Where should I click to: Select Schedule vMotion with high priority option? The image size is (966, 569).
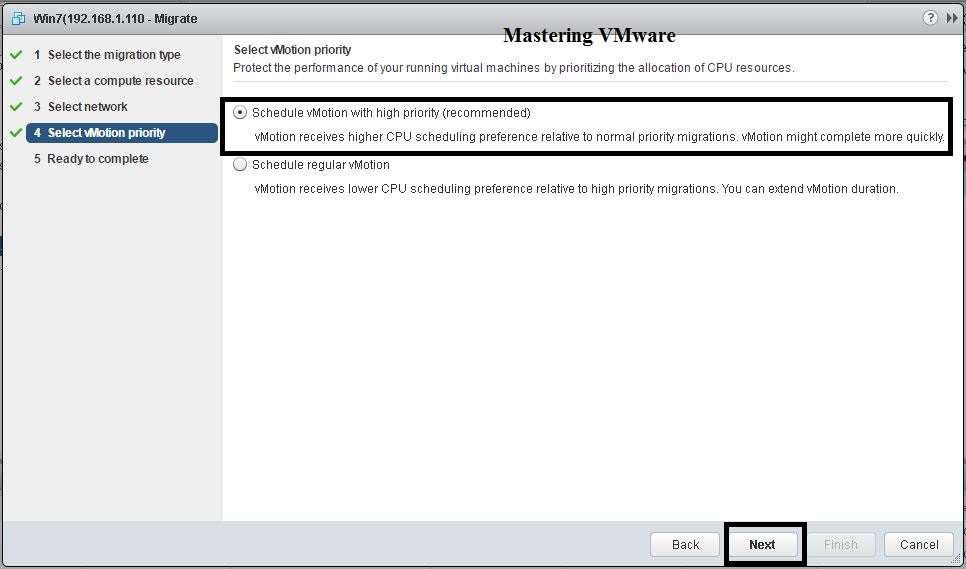(x=240, y=113)
